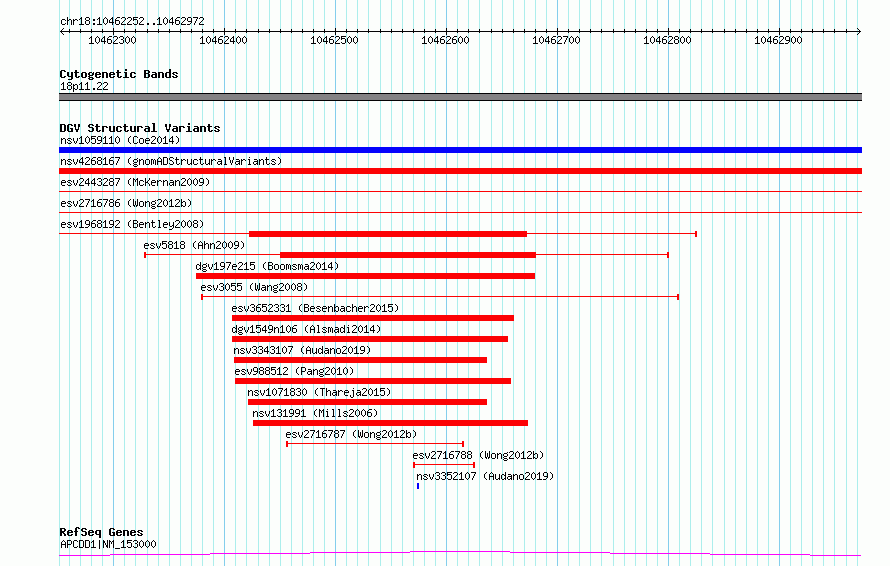Click the ruler's left arrowhead
890x566 pixels.
(x=62, y=31)
